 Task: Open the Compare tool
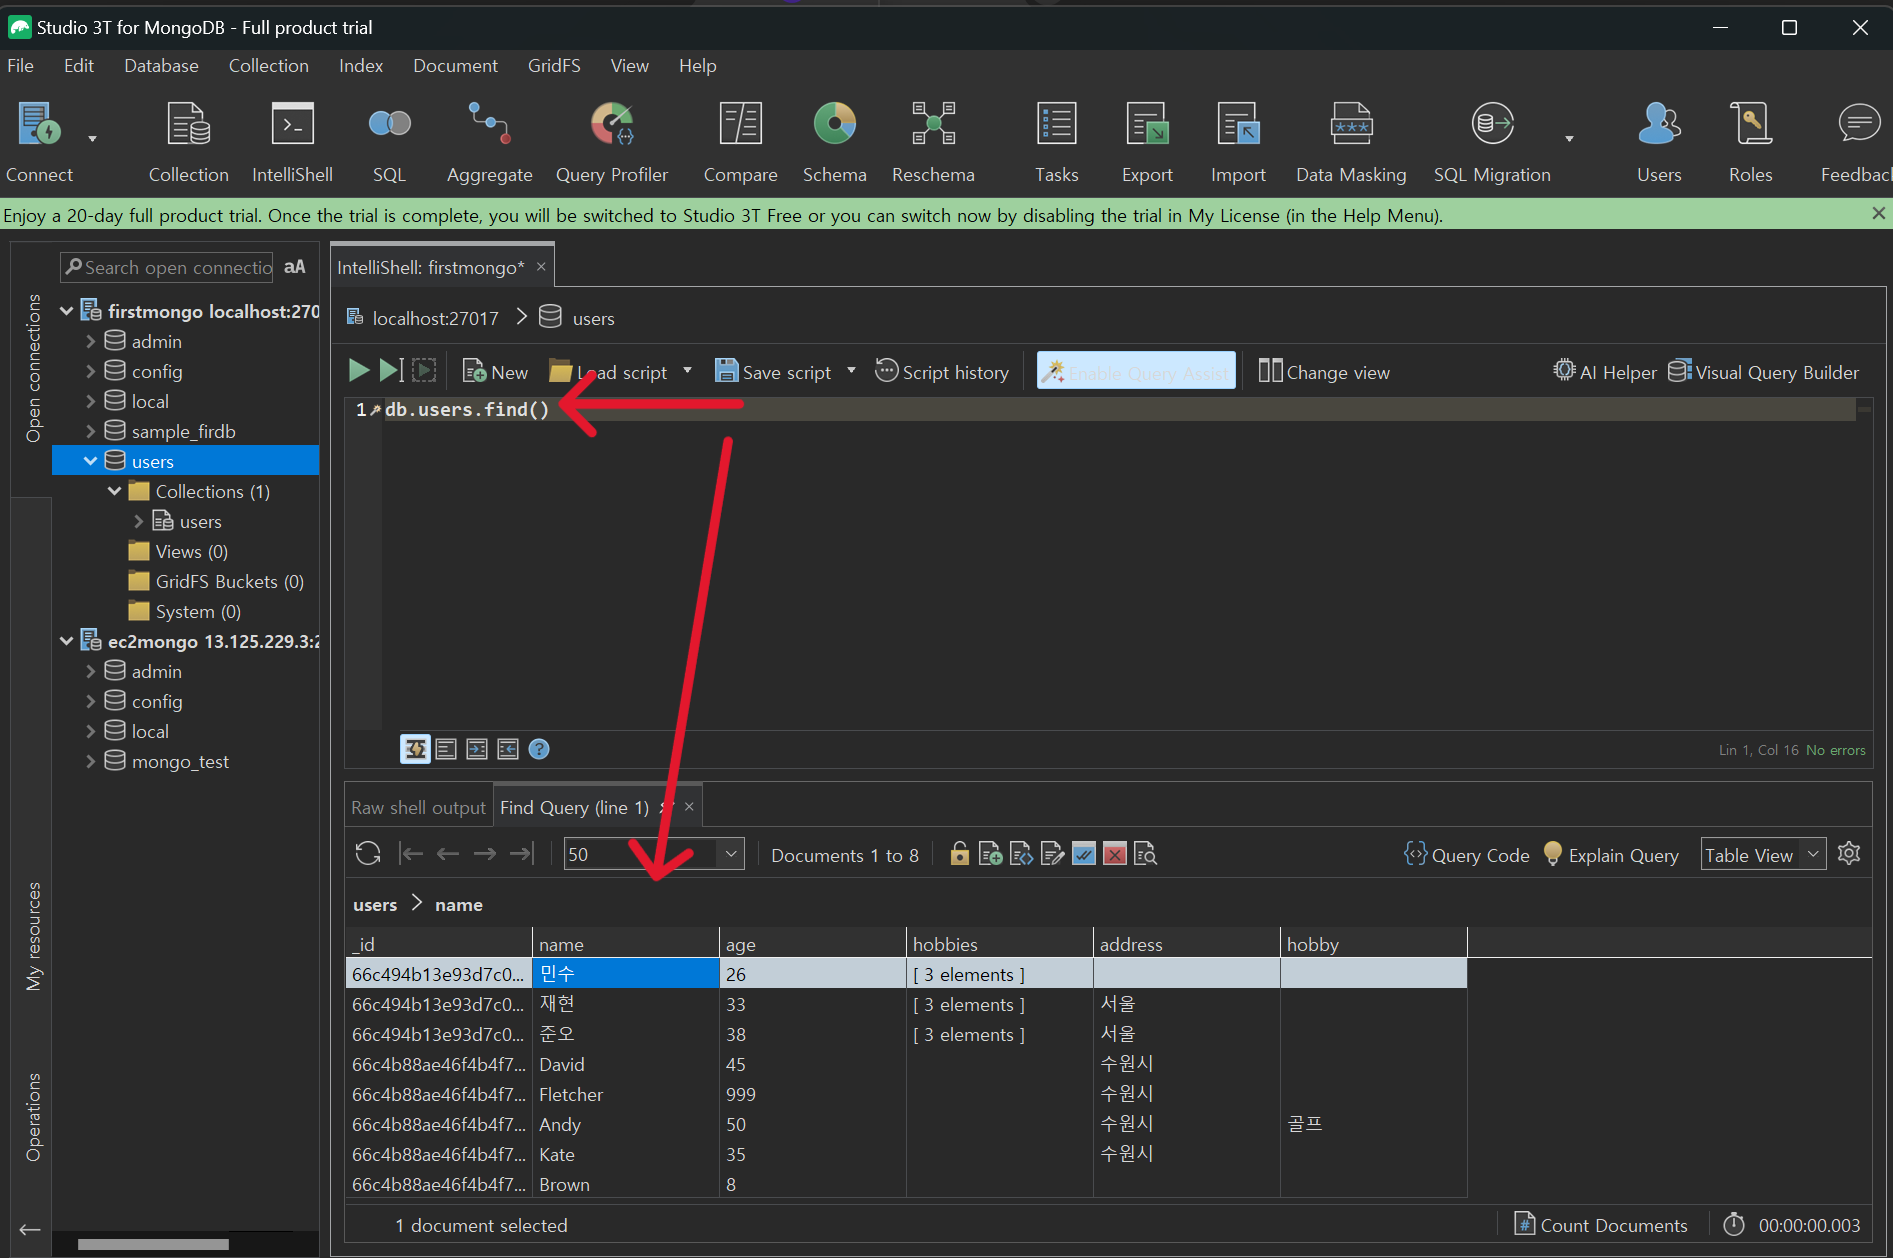(x=740, y=142)
